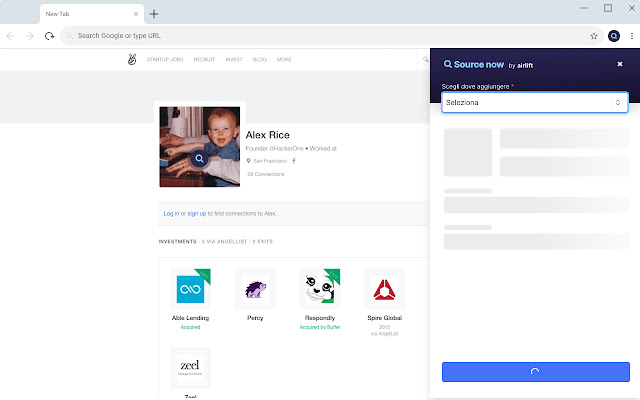Open the BLOG menu item
Image resolution: width=640 pixels, height=400 pixels.
(260, 60)
